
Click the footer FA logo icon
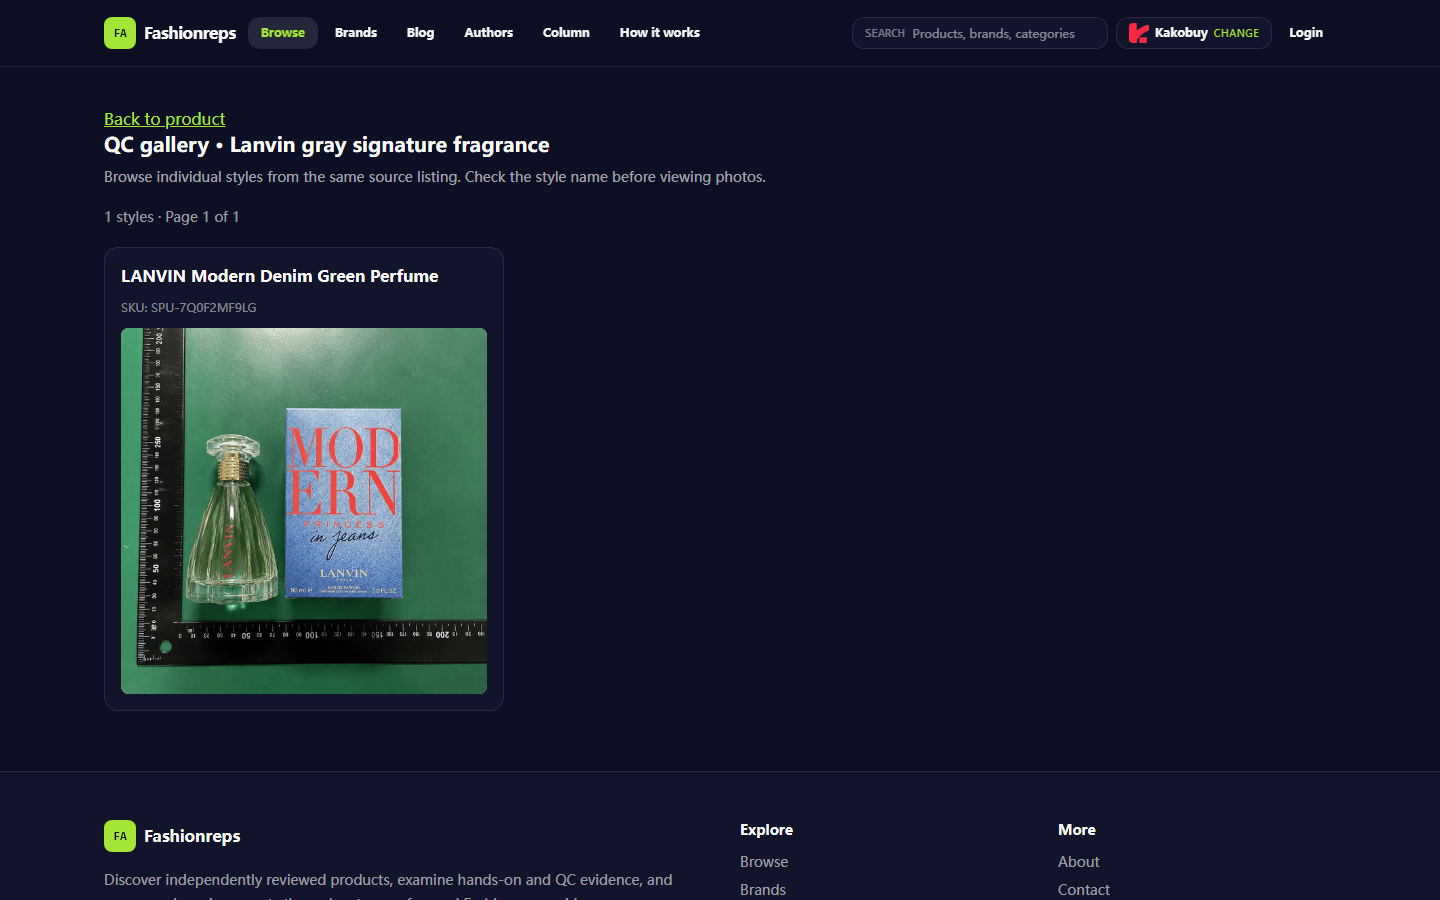(x=120, y=836)
